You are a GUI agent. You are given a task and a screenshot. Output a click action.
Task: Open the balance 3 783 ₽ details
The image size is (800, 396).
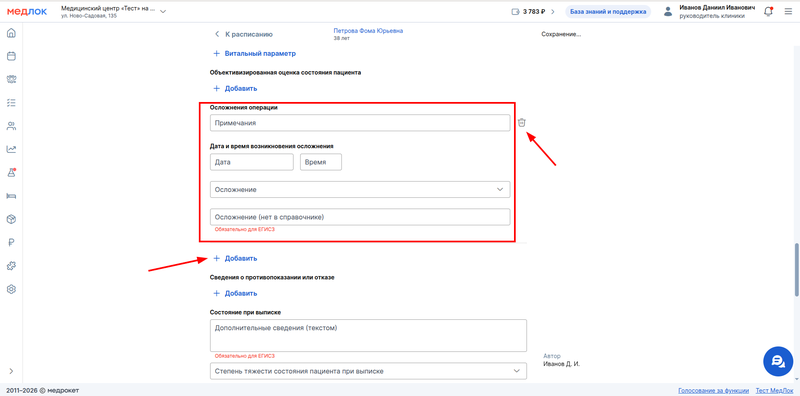(534, 12)
